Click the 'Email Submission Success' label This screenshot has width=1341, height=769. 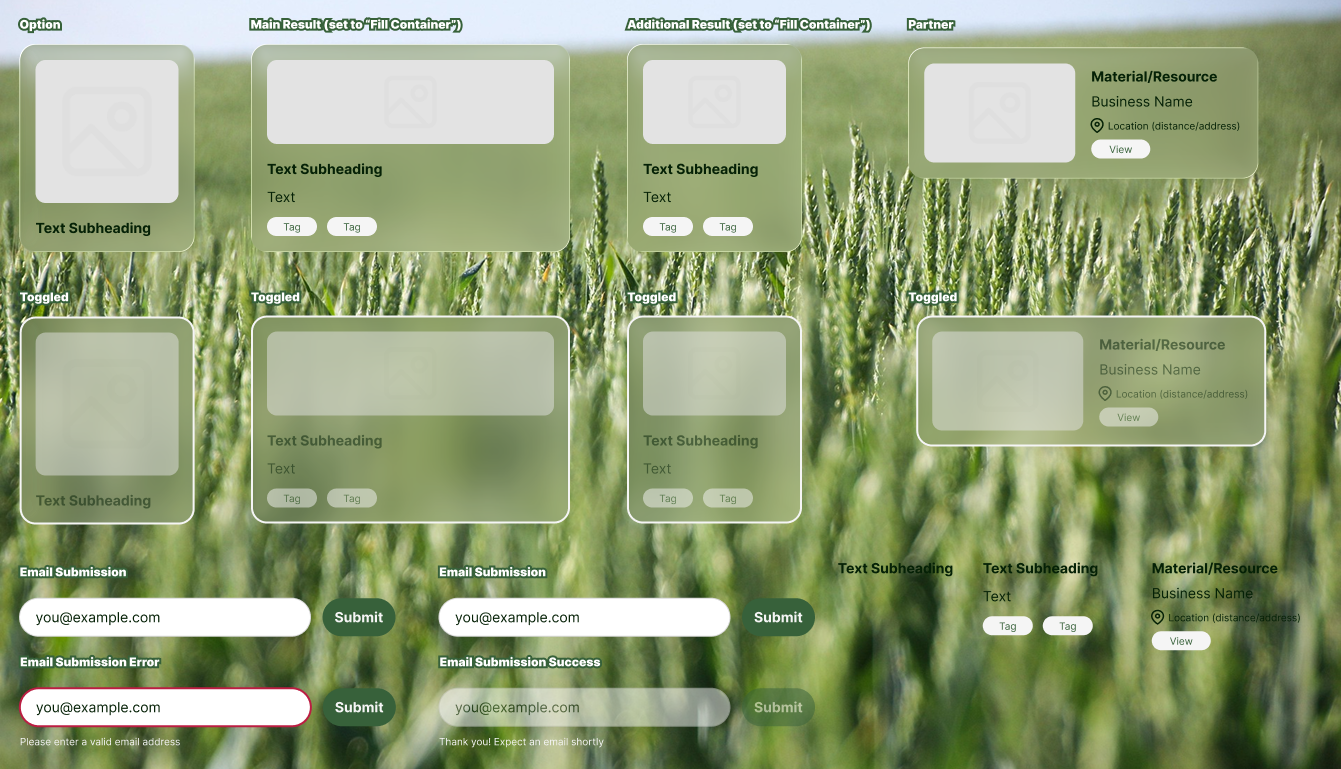(x=520, y=662)
